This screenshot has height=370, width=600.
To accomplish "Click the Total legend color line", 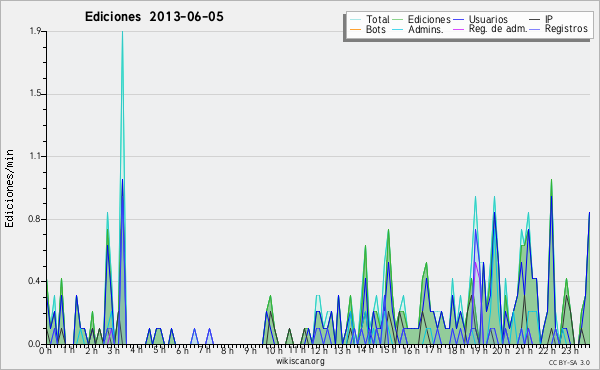I will click(x=355, y=20).
